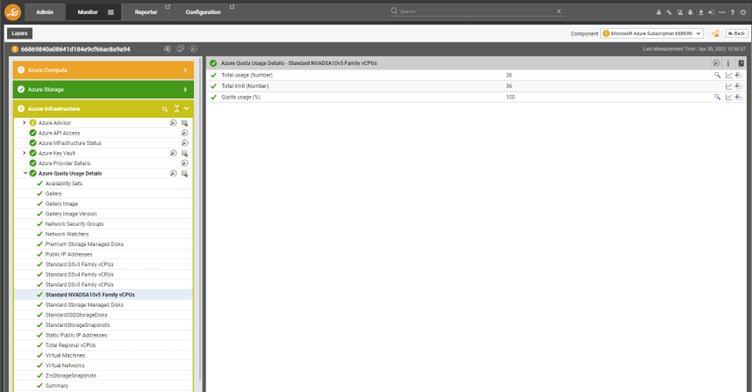
Task: Collapse Azure Infrastructure layer using its chevron
Action: click(187, 109)
